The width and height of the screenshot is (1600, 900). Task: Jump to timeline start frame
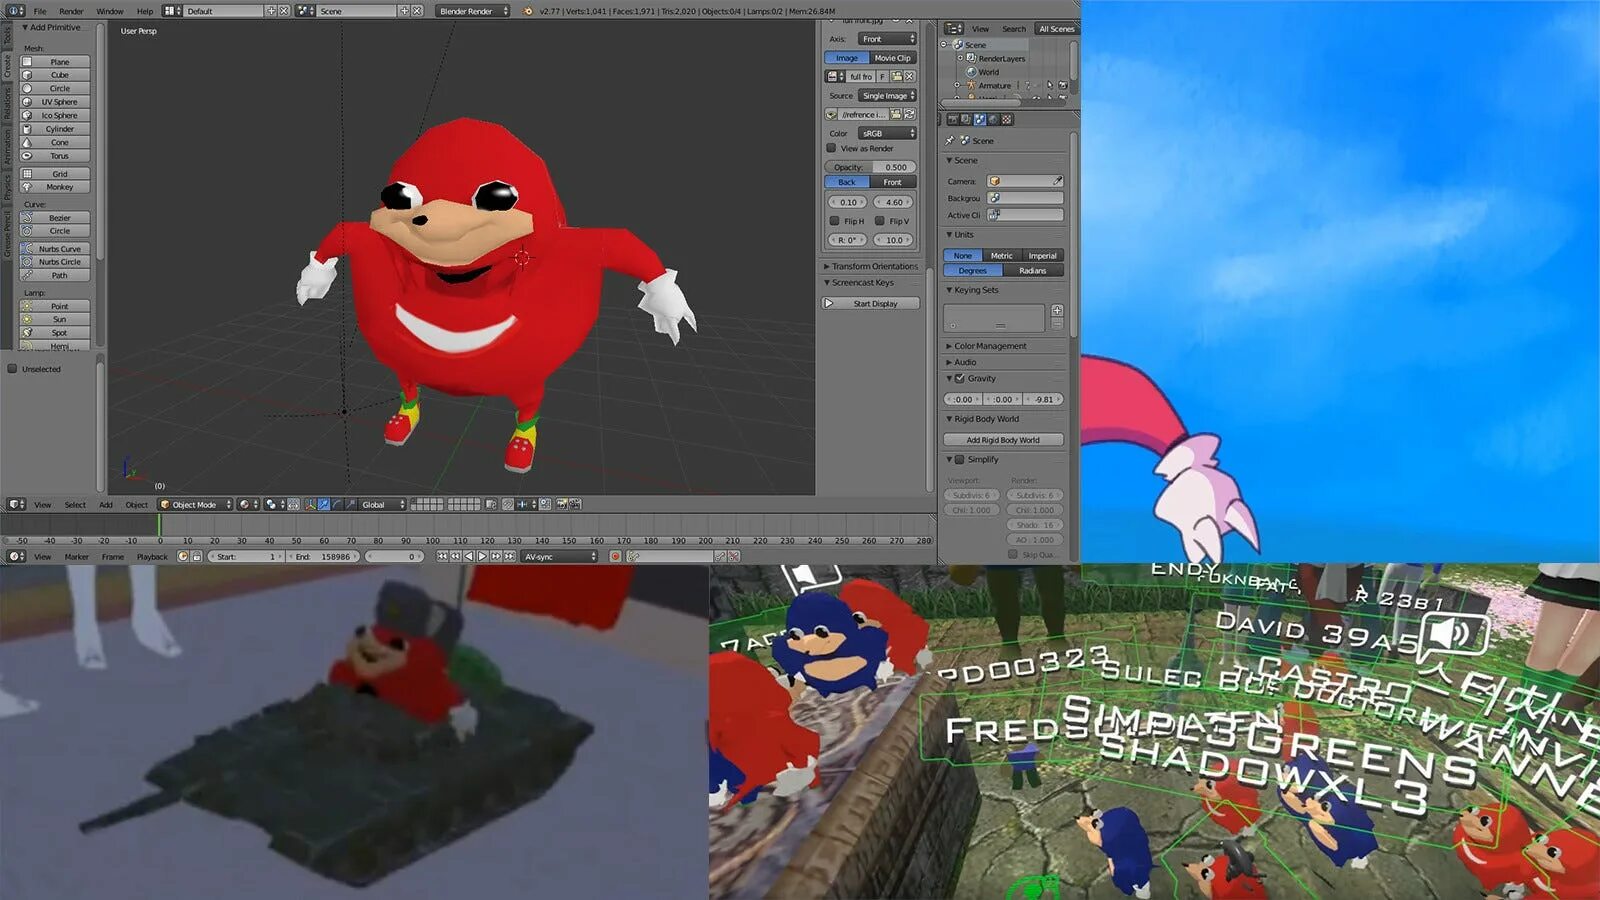(x=442, y=556)
